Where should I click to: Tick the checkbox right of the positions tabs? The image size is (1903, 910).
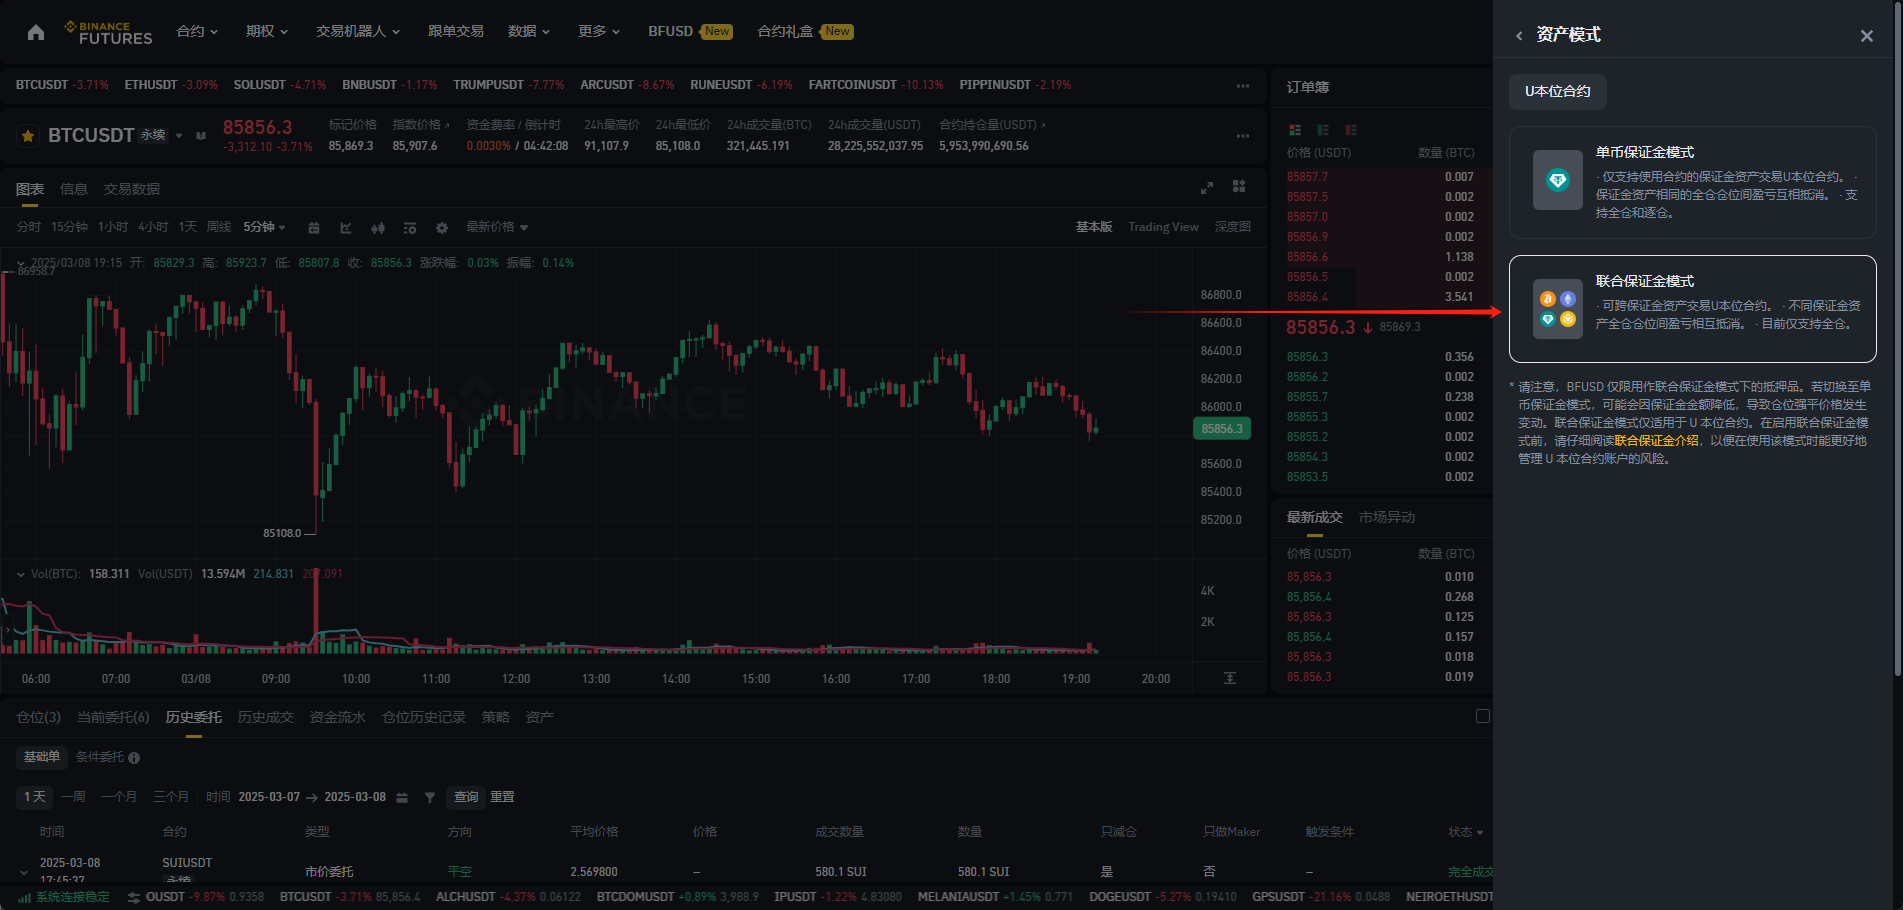[x=1483, y=716]
